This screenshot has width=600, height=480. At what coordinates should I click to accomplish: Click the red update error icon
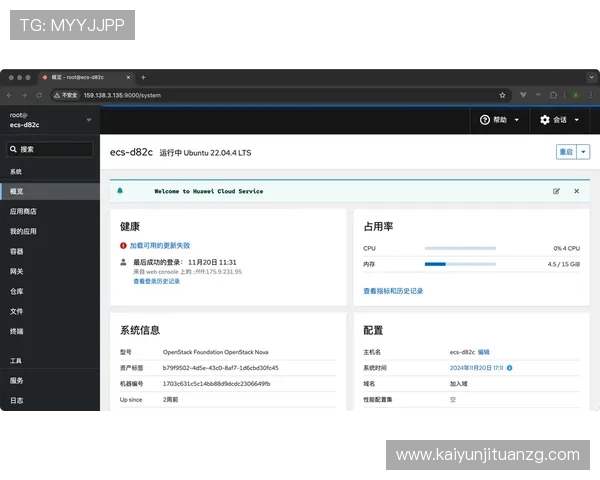123,245
